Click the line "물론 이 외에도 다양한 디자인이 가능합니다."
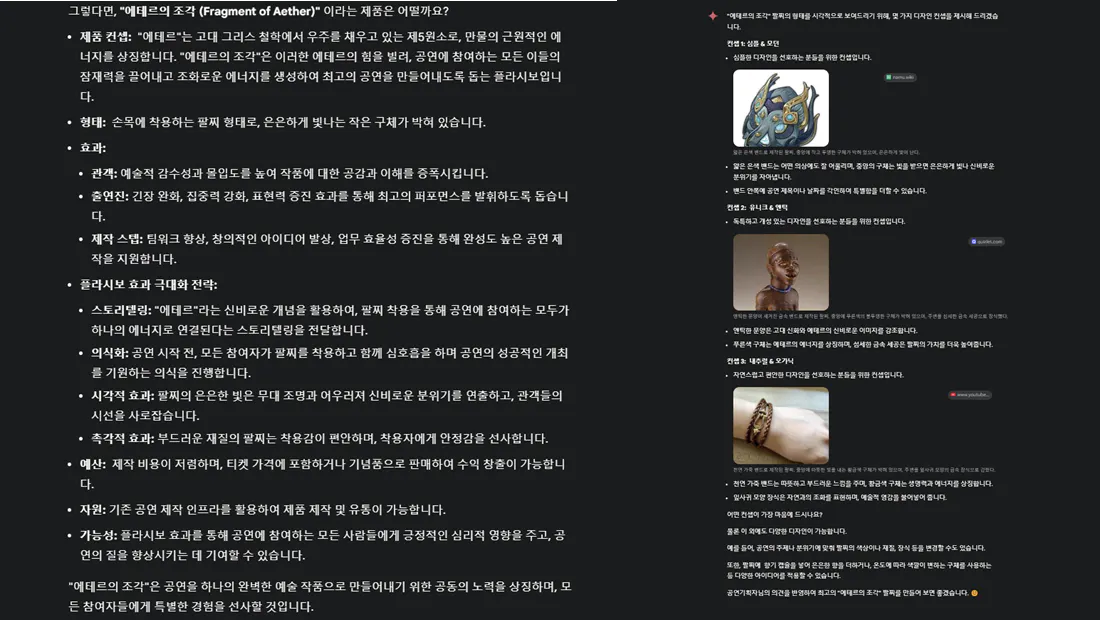Image resolution: width=1100 pixels, height=620 pixels. tap(786, 532)
